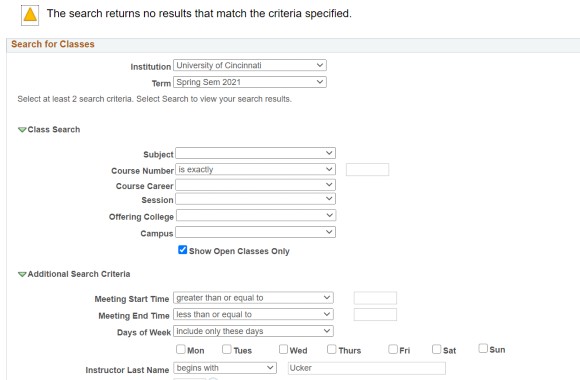Screen dimensions: 580x380
Task: Open the Subject dropdown
Action: (x=255, y=153)
